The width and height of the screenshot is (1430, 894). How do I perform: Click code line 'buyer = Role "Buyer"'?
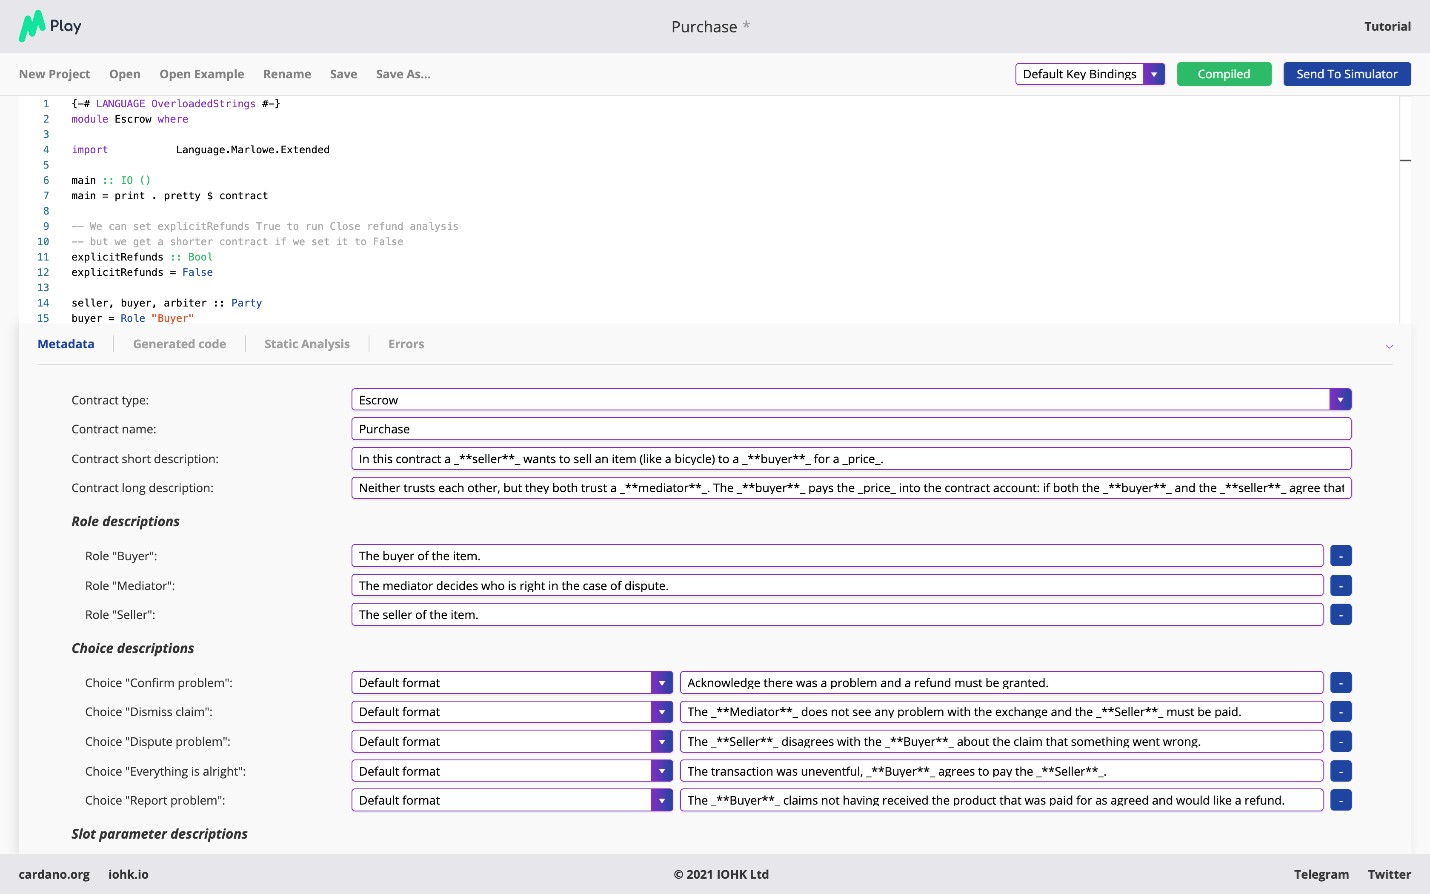(x=133, y=318)
